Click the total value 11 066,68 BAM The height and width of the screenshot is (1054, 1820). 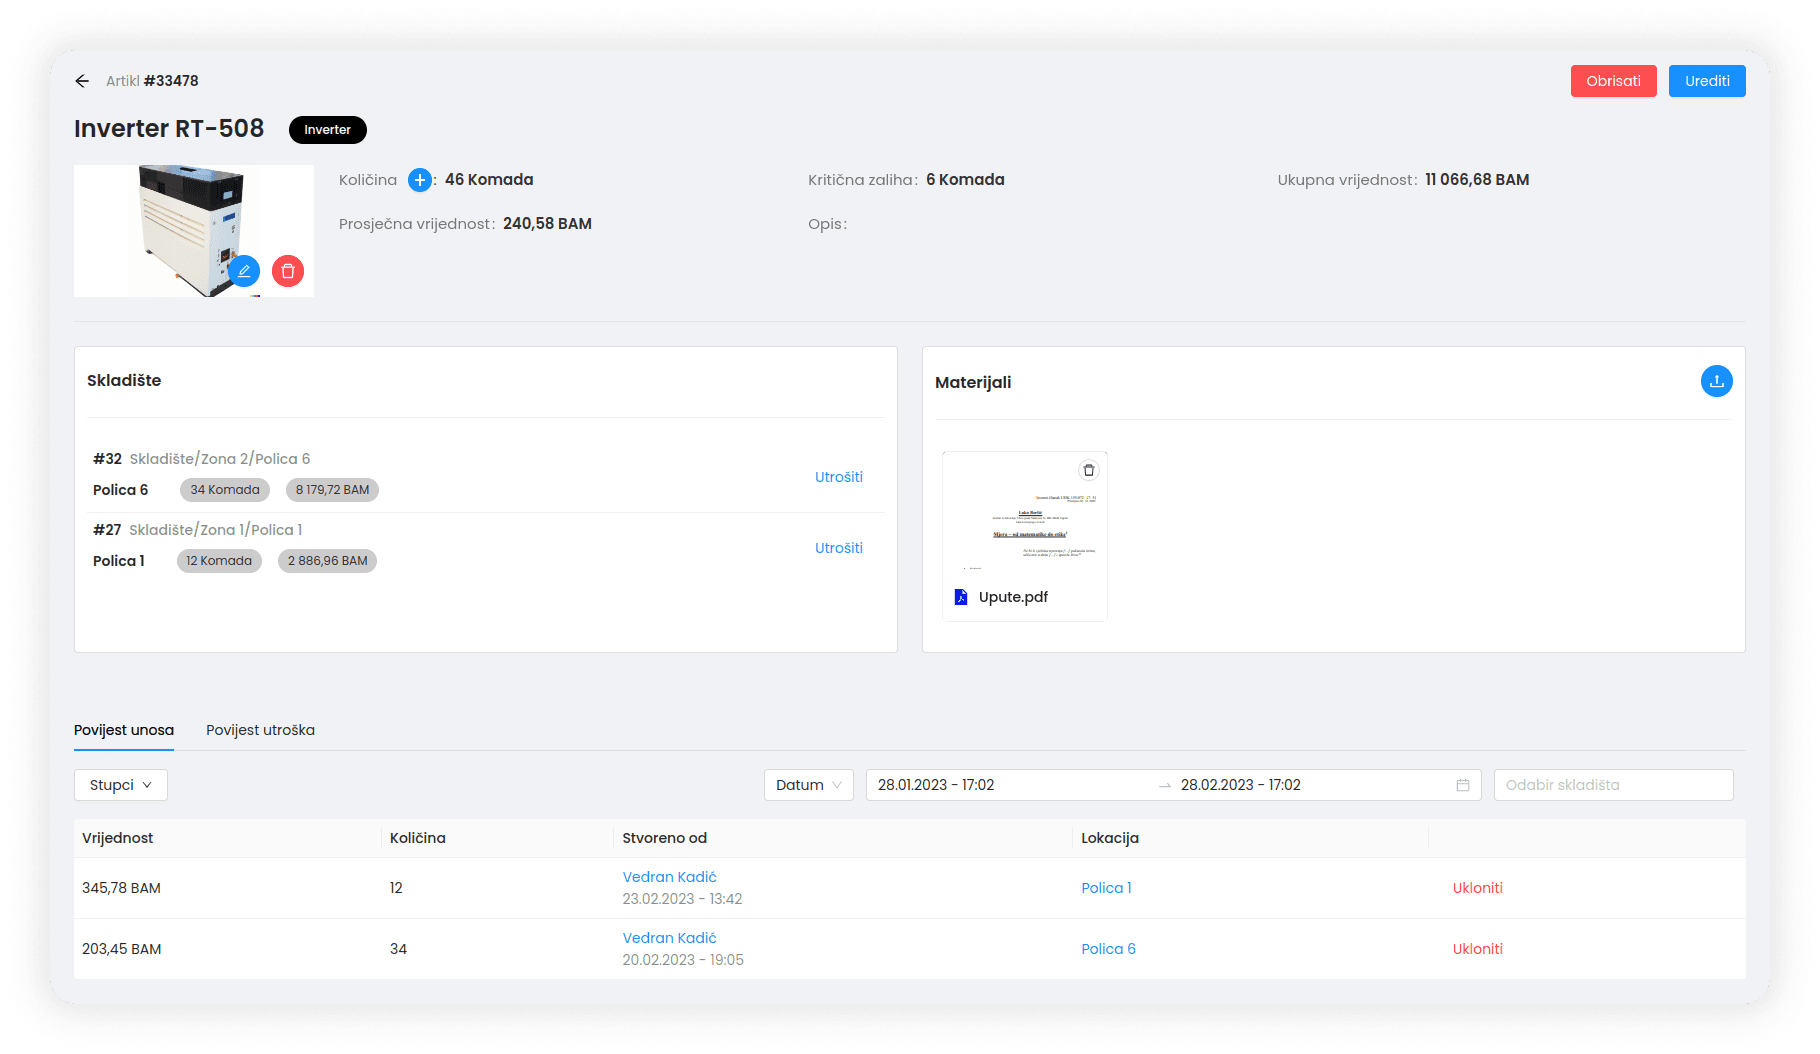tap(1477, 180)
